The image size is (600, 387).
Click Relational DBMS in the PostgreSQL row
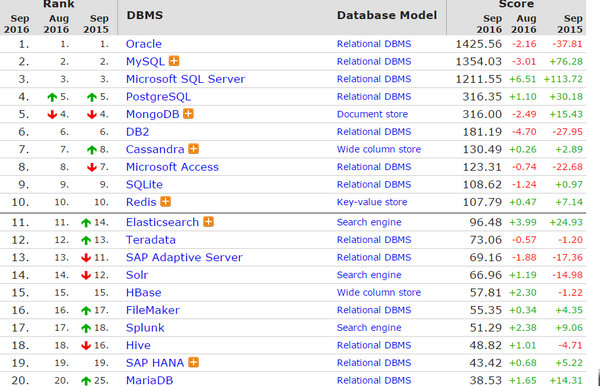(x=374, y=97)
